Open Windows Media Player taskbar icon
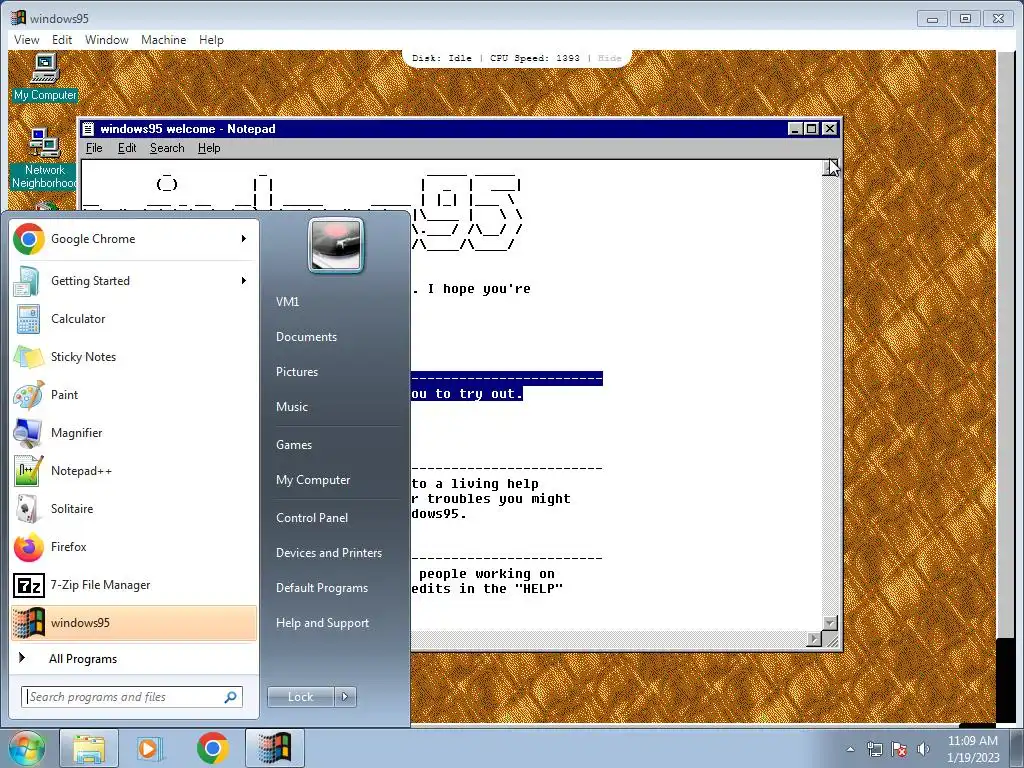 pyautogui.click(x=150, y=748)
